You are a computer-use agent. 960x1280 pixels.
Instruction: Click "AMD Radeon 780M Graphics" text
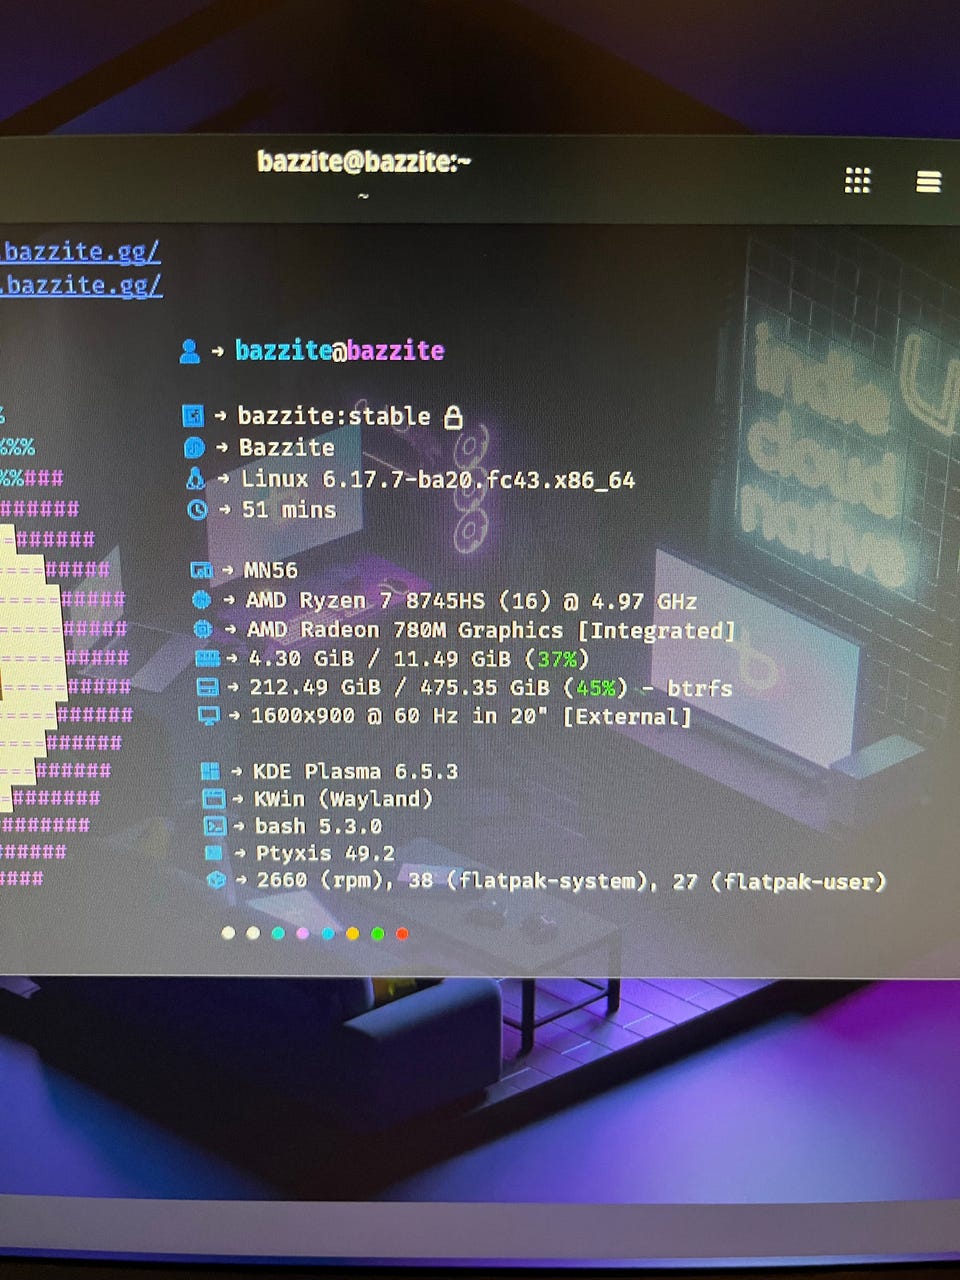tap(405, 630)
